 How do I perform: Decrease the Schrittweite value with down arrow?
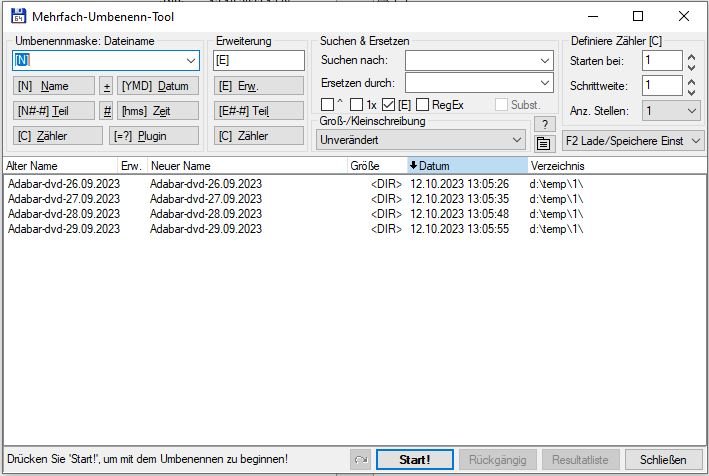click(691, 92)
